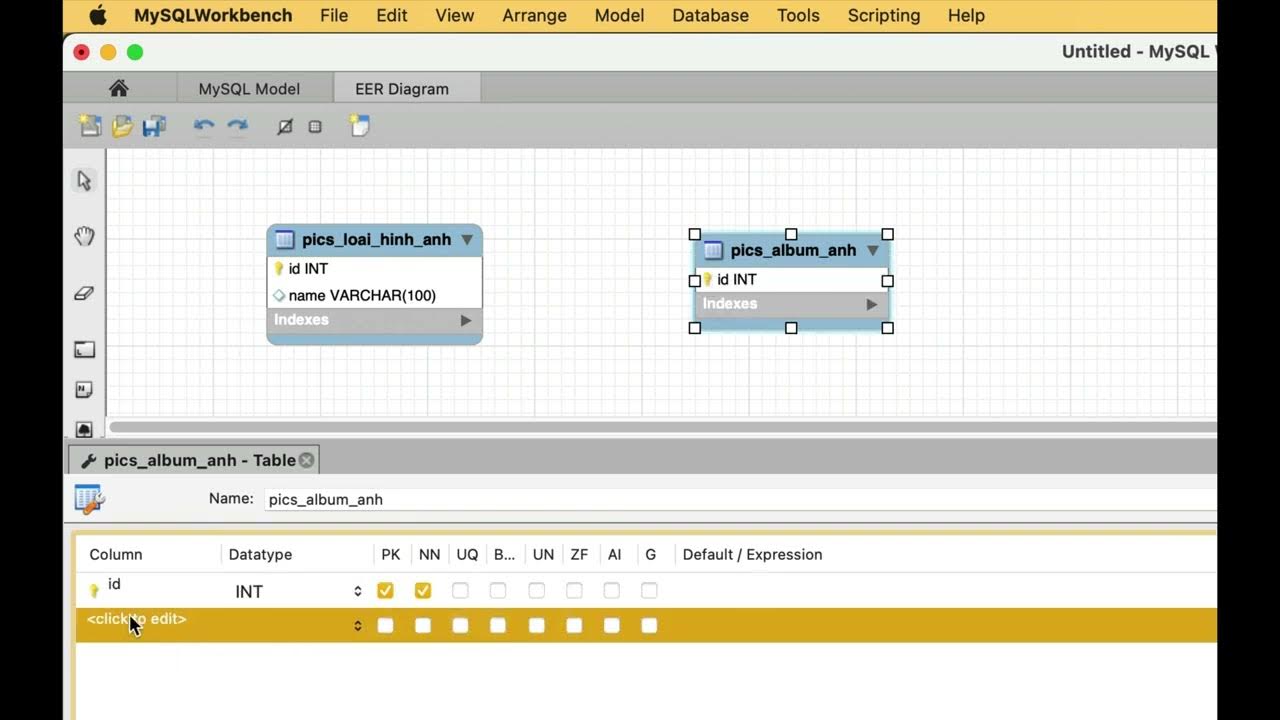Check UN for the id column
This screenshot has width=1280, height=720.
pos(537,591)
